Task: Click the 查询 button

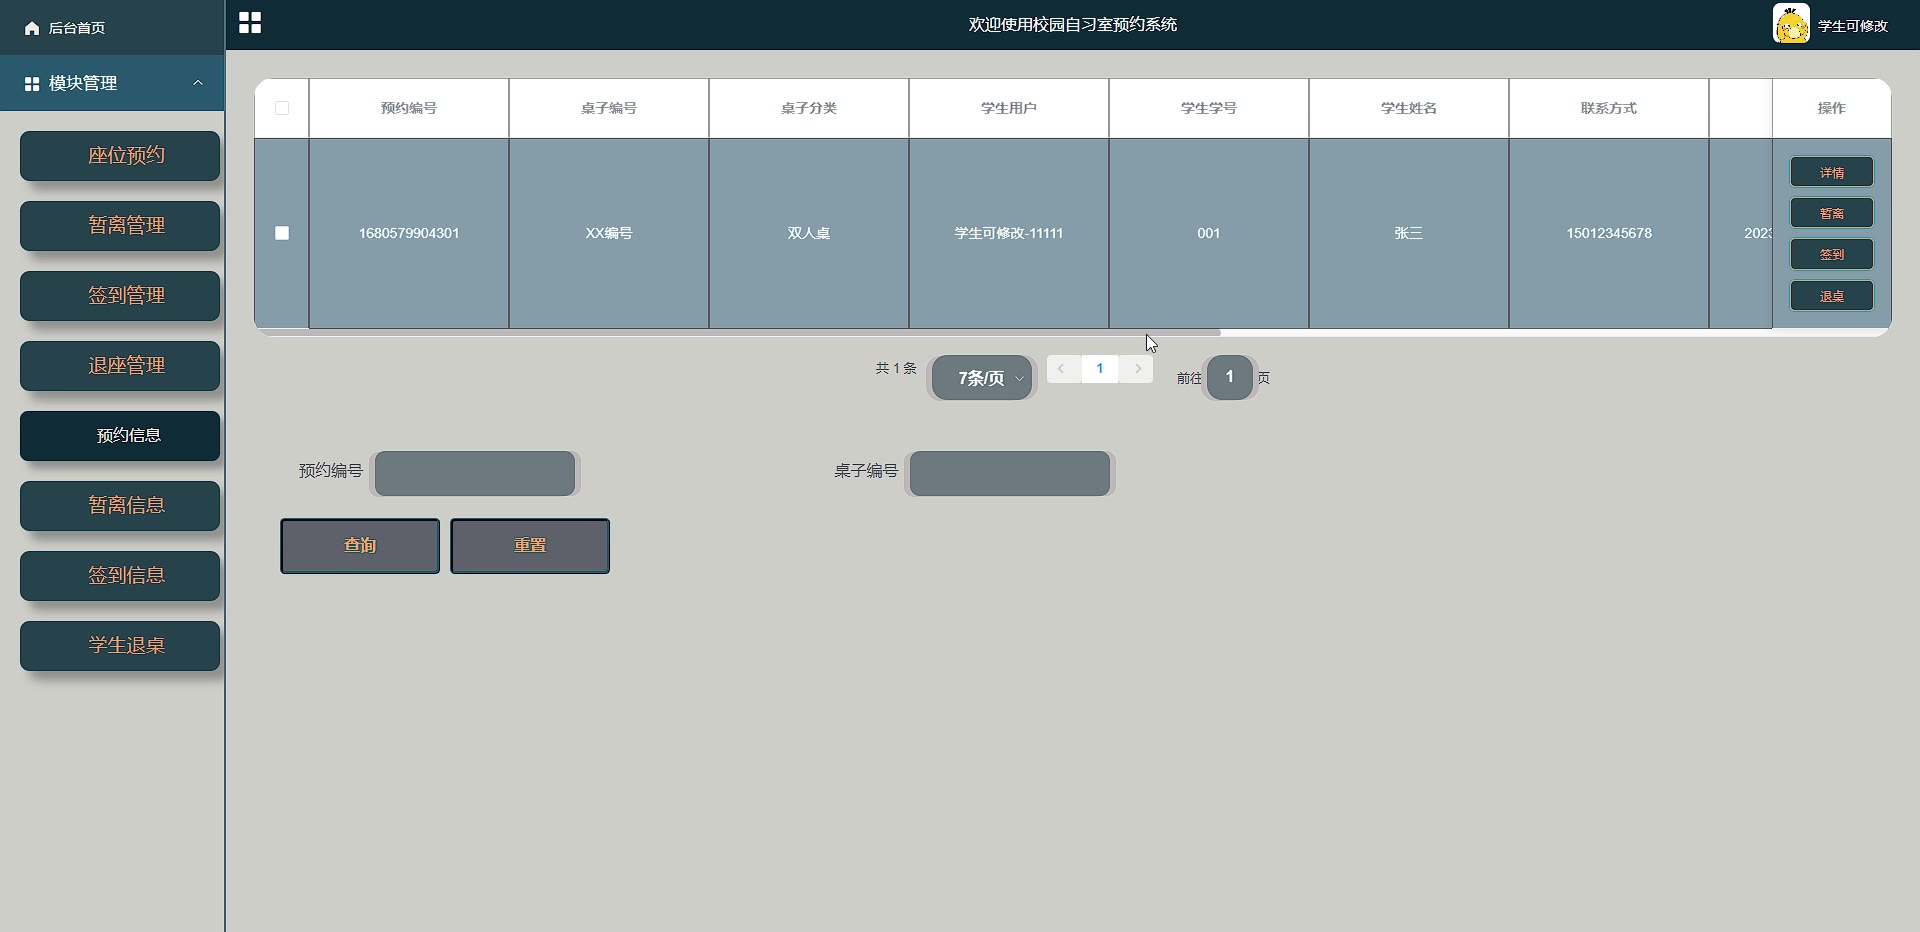Action: pyautogui.click(x=360, y=546)
